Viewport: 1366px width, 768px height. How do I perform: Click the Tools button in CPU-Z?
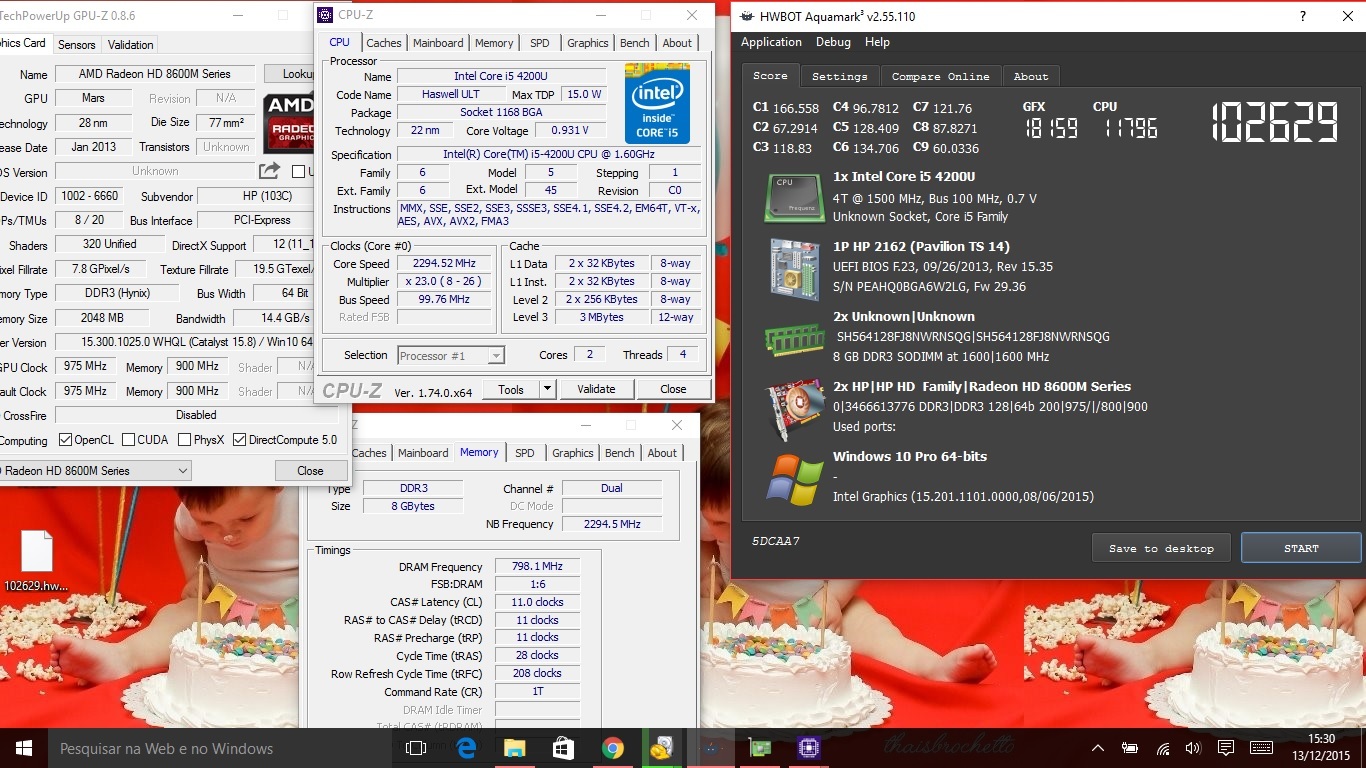click(x=511, y=389)
